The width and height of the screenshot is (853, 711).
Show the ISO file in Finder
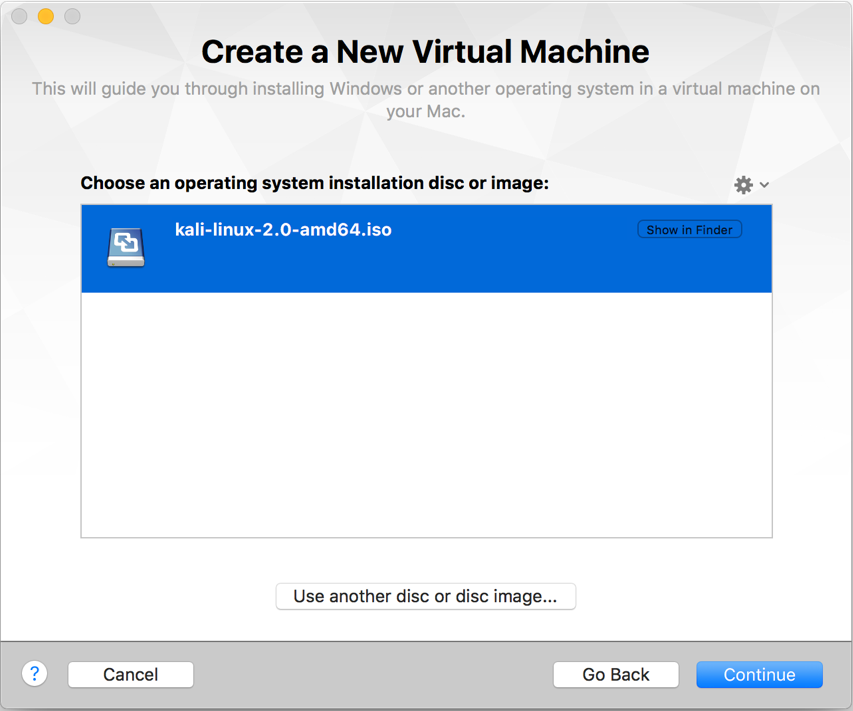(x=689, y=230)
